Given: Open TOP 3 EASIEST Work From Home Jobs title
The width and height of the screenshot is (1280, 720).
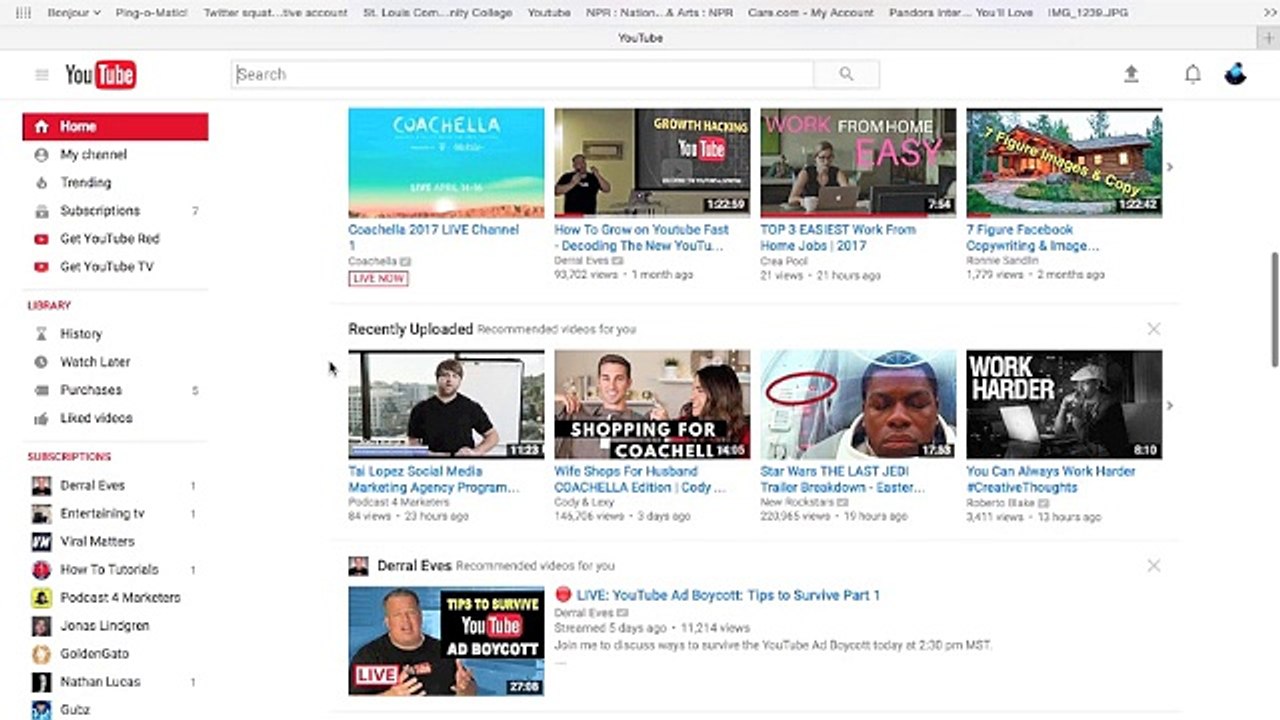Looking at the screenshot, I should [x=838, y=237].
